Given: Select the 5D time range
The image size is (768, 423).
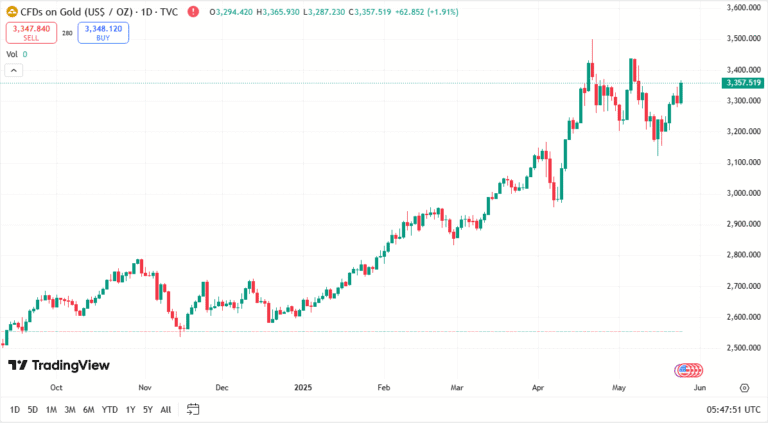Looking at the screenshot, I should (x=33, y=409).
